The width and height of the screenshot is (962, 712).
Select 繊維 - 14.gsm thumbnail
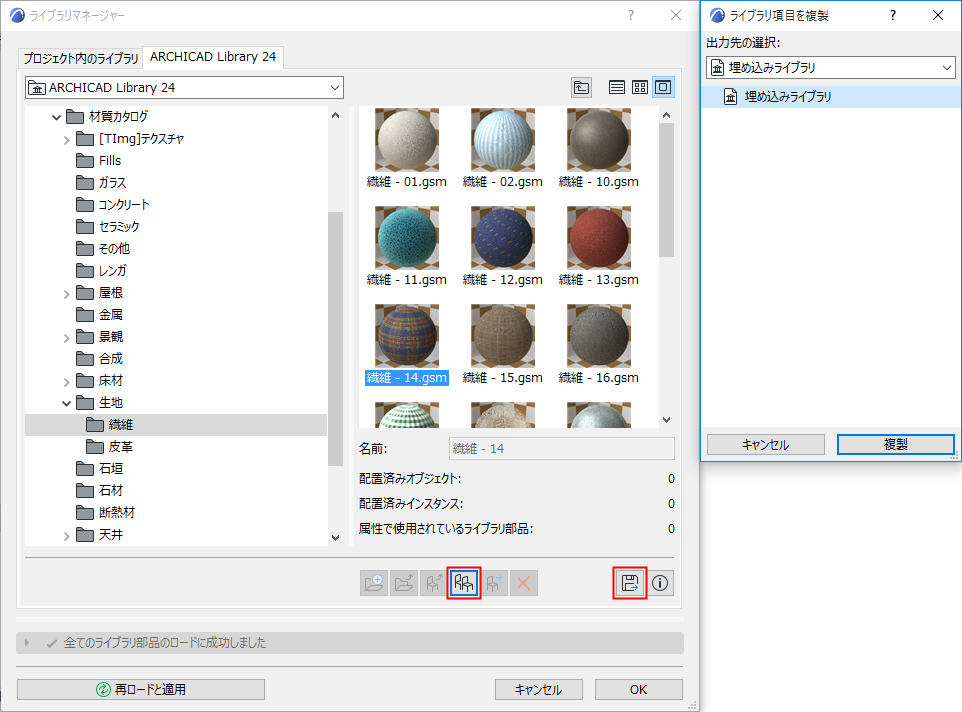coord(407,336)
